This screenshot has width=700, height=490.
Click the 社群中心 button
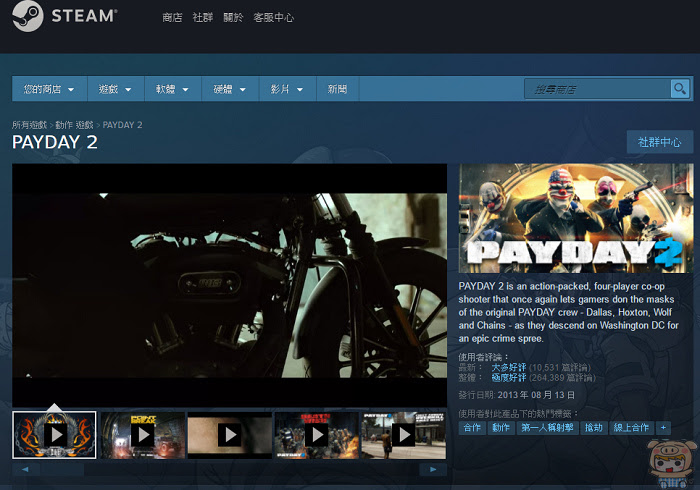(659, 142)
